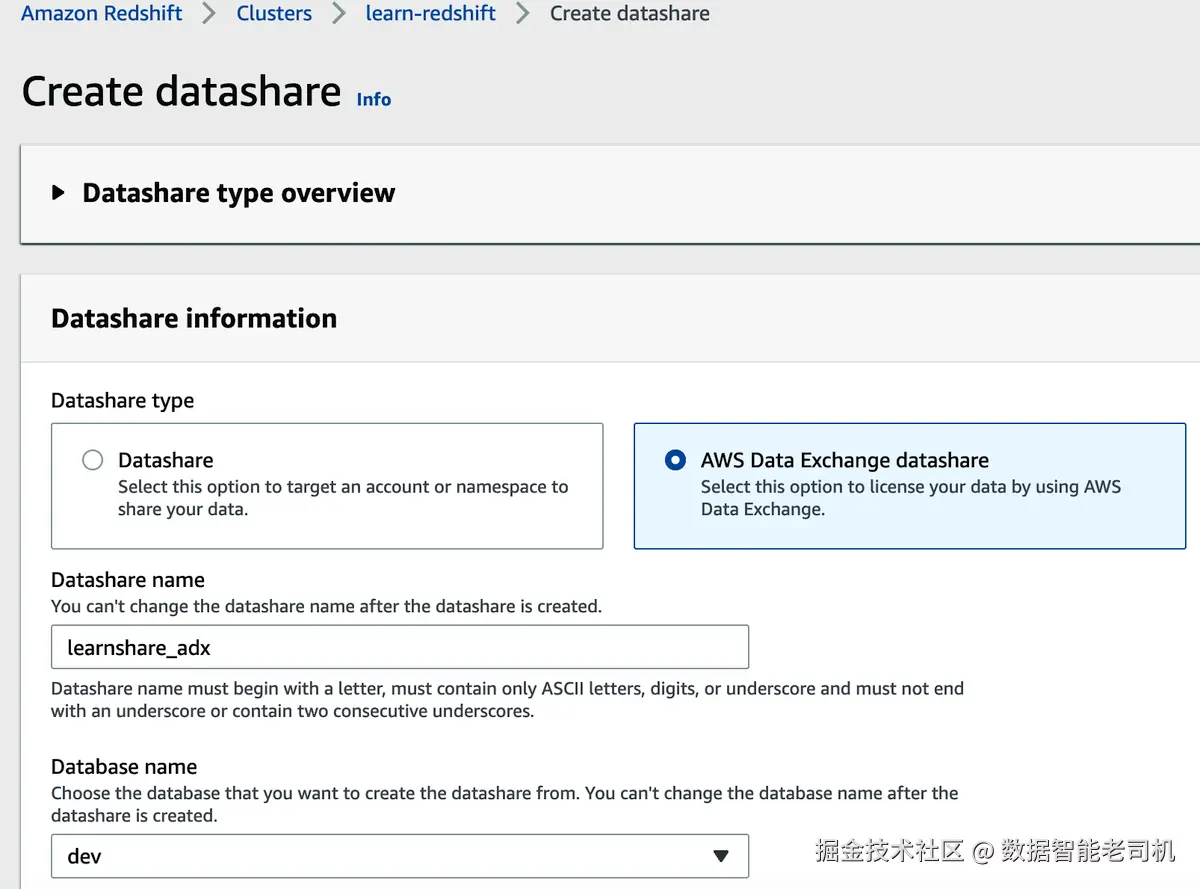Click the chevron after Clusters breadcrumb
This screenshot has width=1200, height=889.
[339, 14]
